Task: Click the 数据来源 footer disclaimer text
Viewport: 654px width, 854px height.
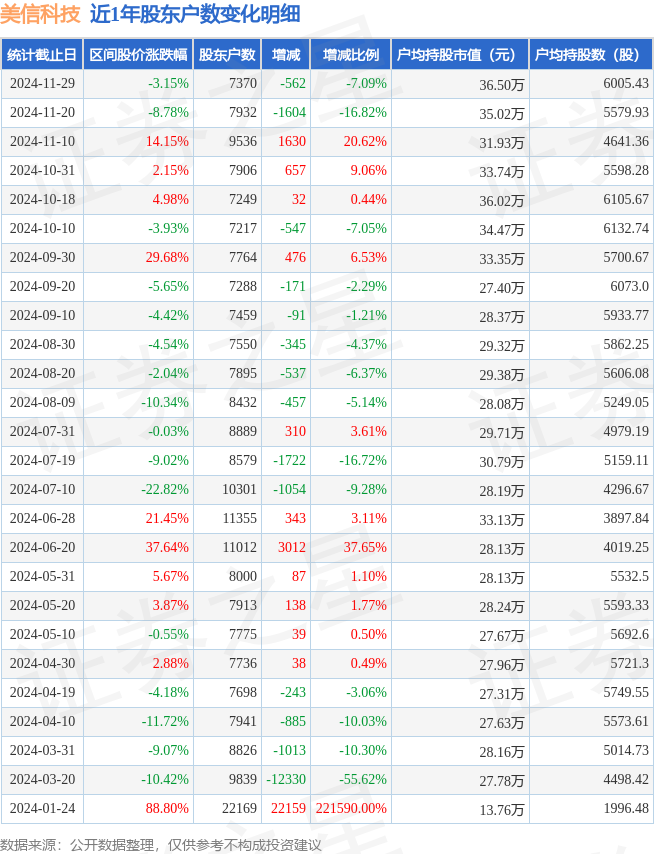Action: [x=161, y=845]
